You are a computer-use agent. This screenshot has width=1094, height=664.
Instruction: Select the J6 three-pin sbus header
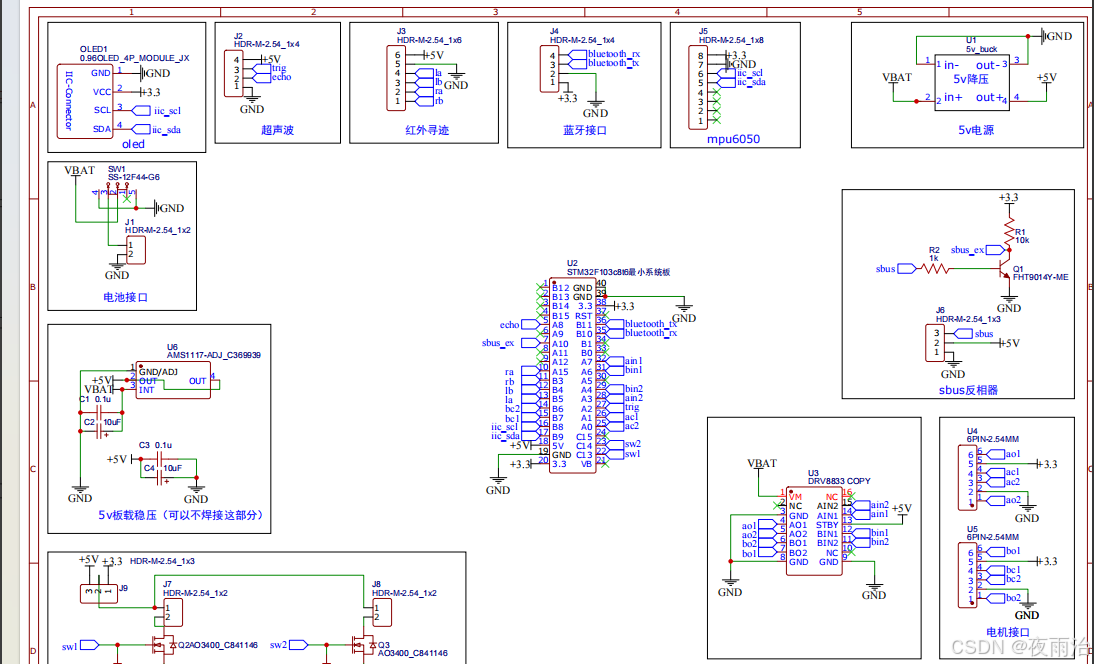click(x=936, y=342)
